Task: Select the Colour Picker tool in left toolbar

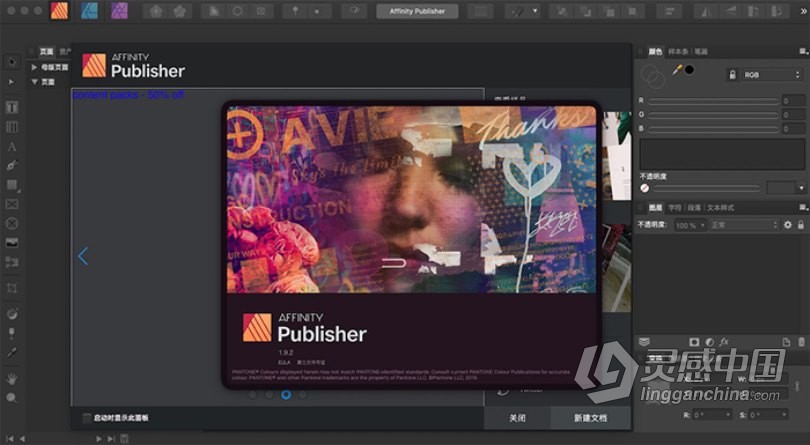Action: (12, 352)
